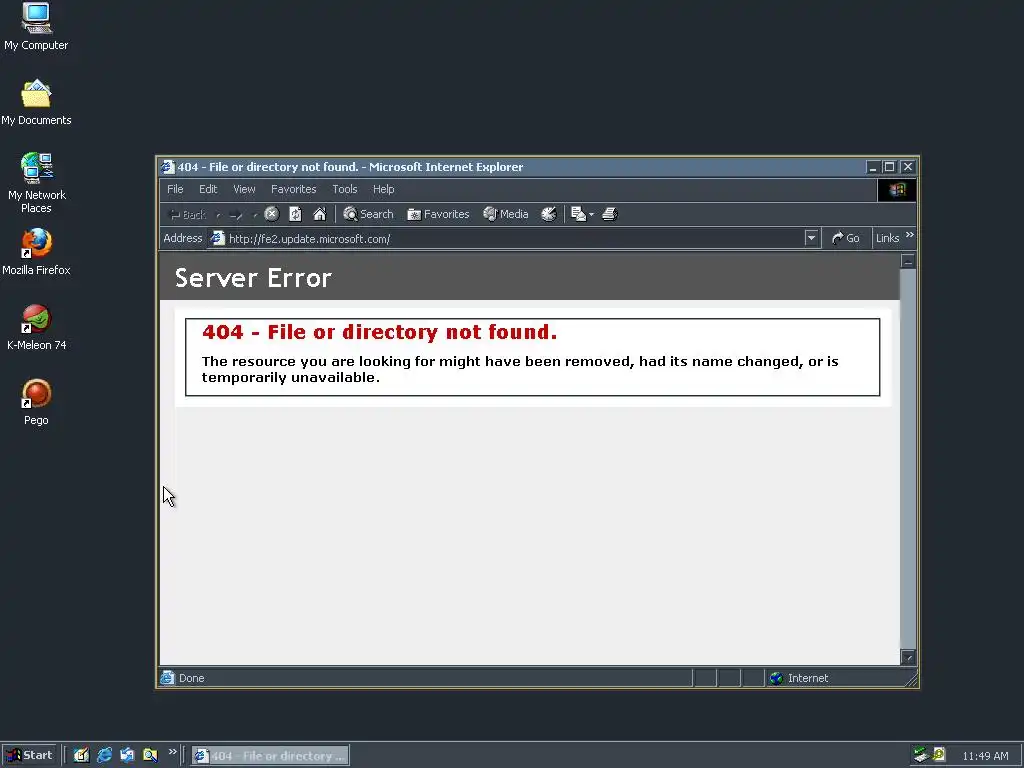Viewport: 1024px width, 768px height.
Task: Click the Links toolbar label
Action: click(888, 238)
